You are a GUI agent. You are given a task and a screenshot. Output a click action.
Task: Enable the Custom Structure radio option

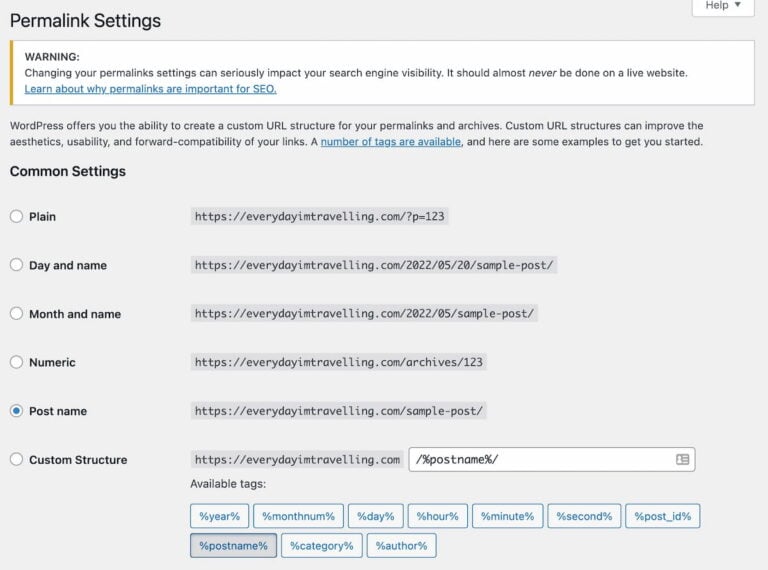[16, 459]
